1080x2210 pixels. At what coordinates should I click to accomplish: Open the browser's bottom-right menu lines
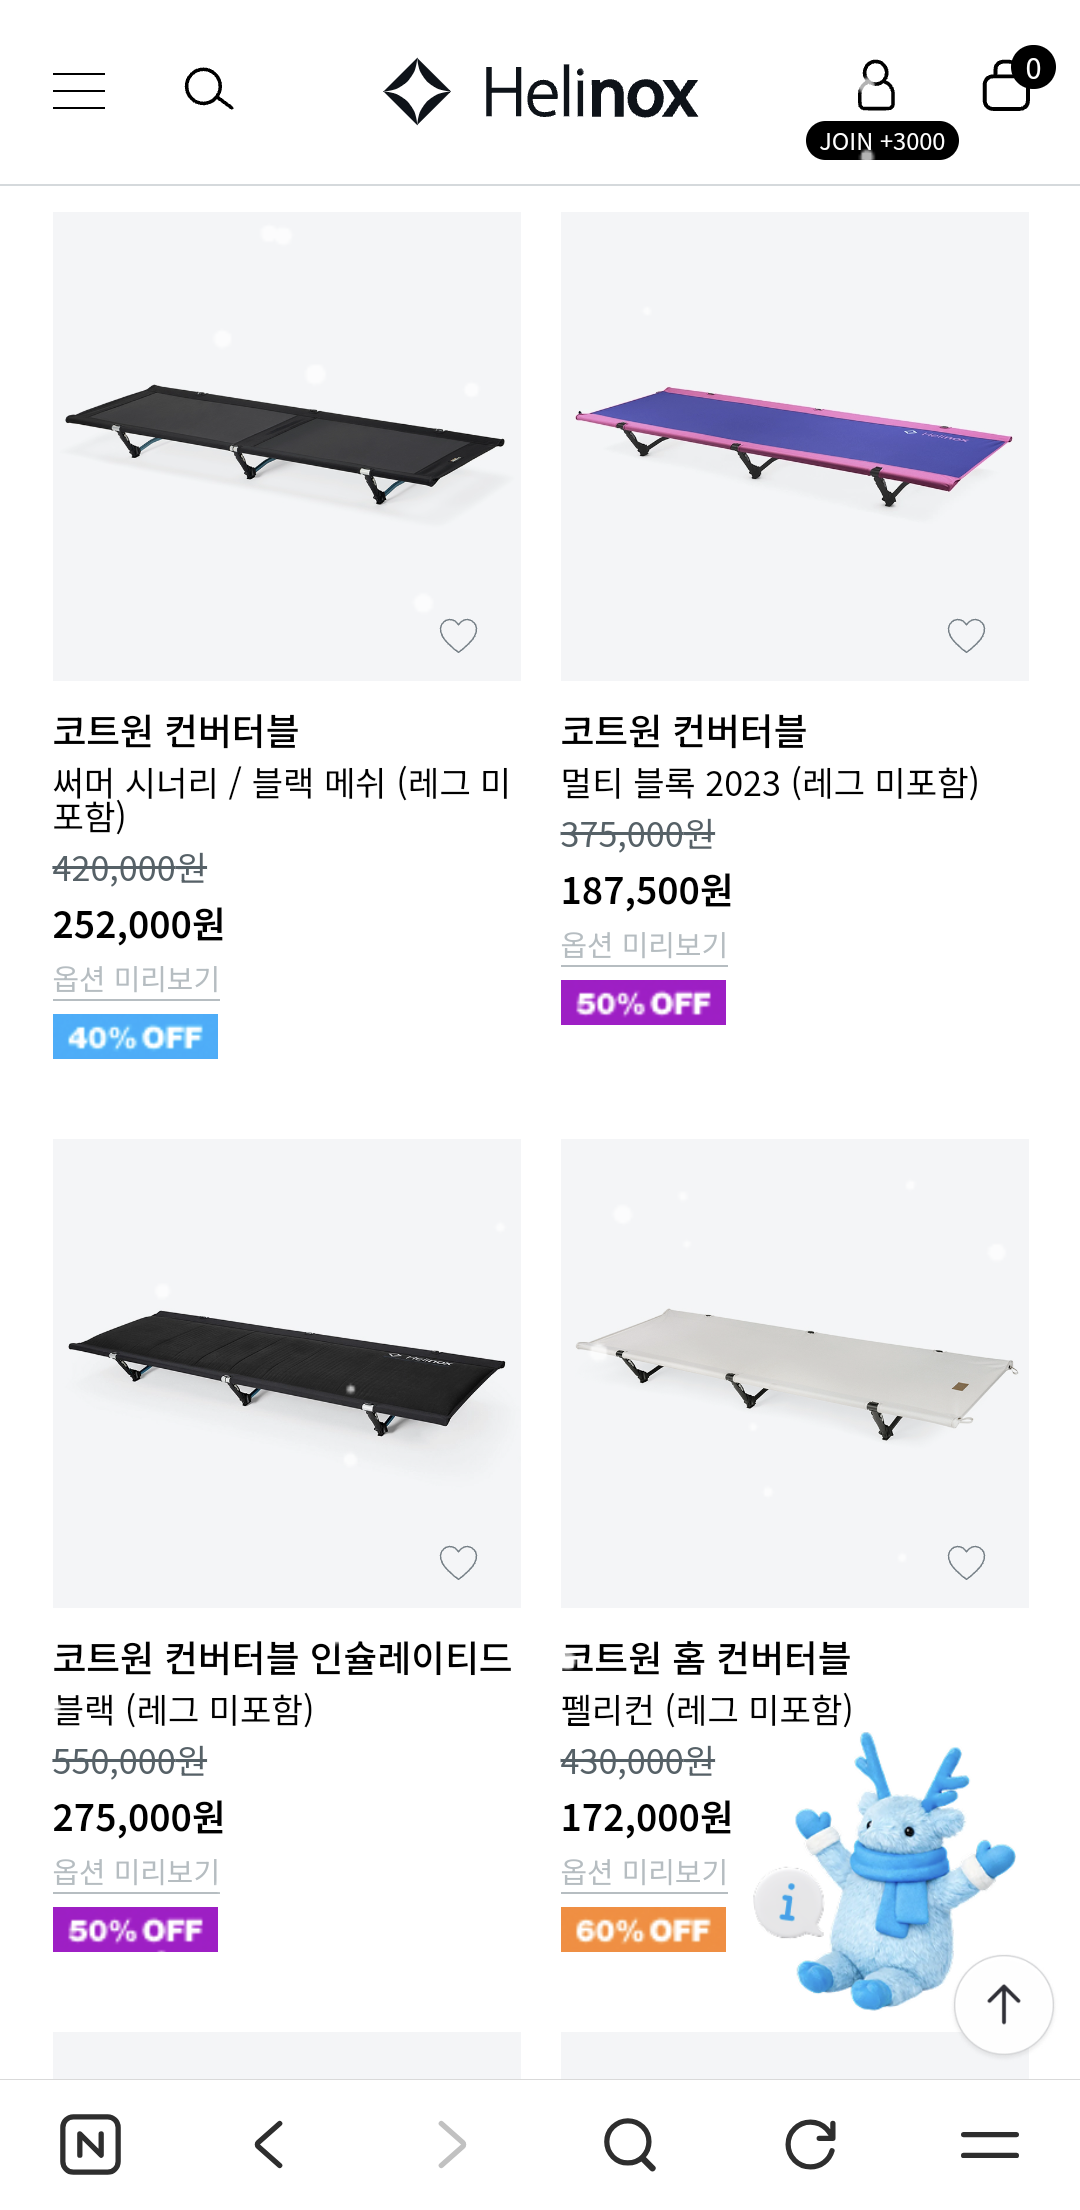[989, 2144]
